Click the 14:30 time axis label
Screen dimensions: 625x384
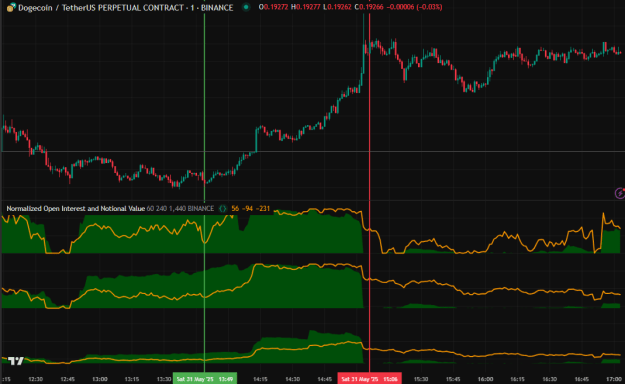point(293,379)
